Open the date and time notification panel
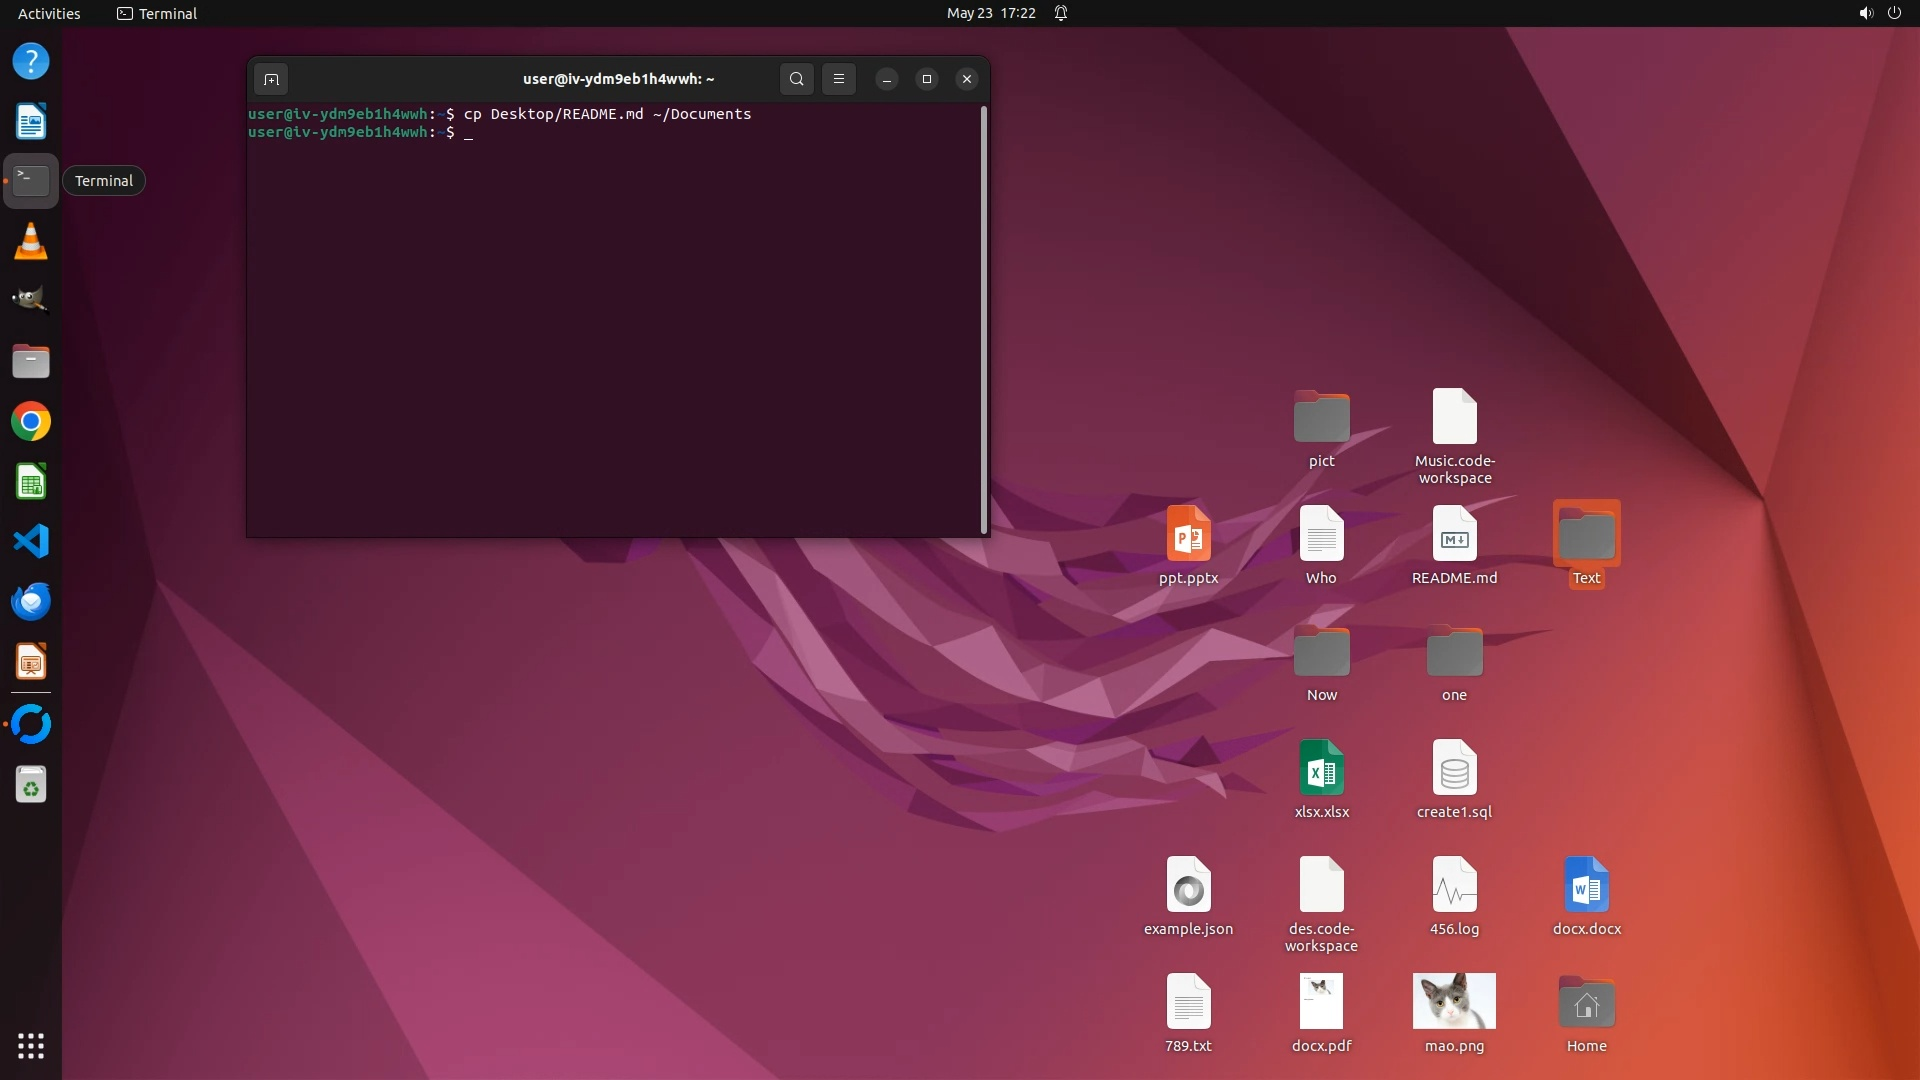1920x1080 pixels. tap(990, 13)
